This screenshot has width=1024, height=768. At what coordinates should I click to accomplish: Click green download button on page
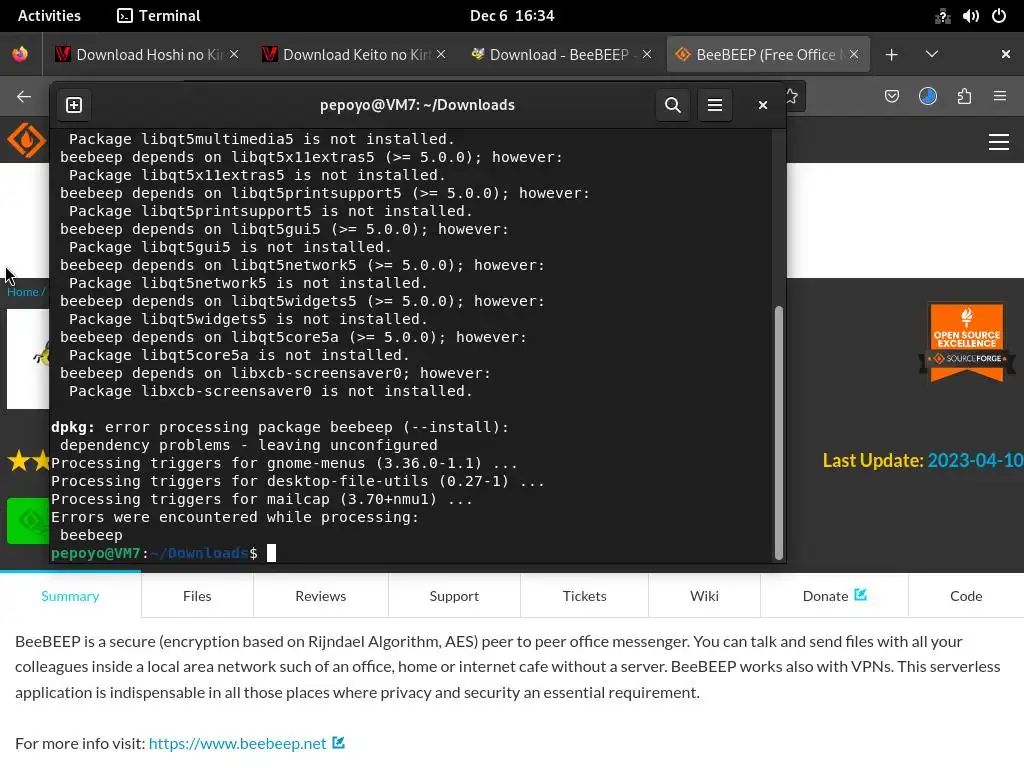[x=27, y=520]
